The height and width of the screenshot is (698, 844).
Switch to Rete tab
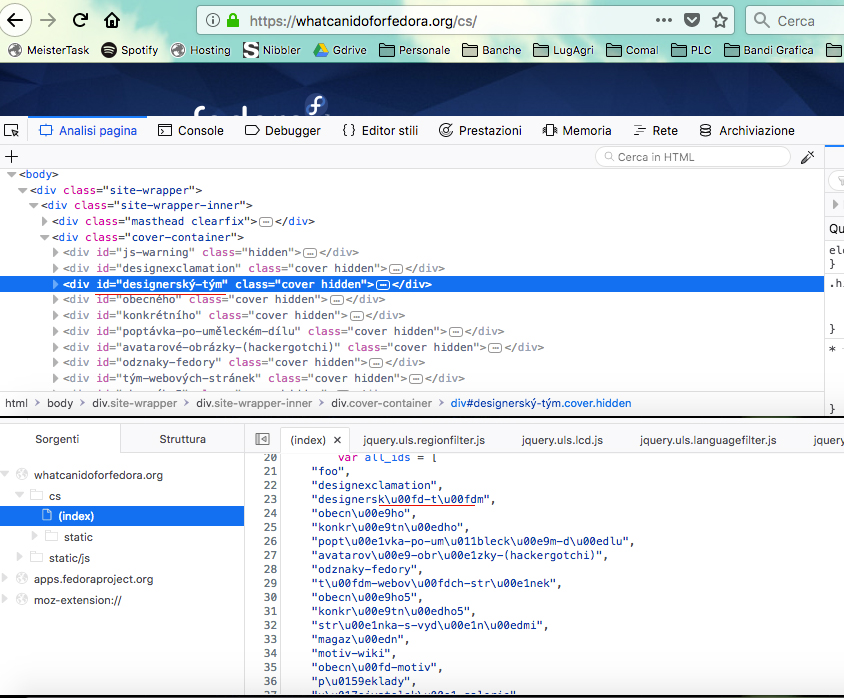(656, 130)
